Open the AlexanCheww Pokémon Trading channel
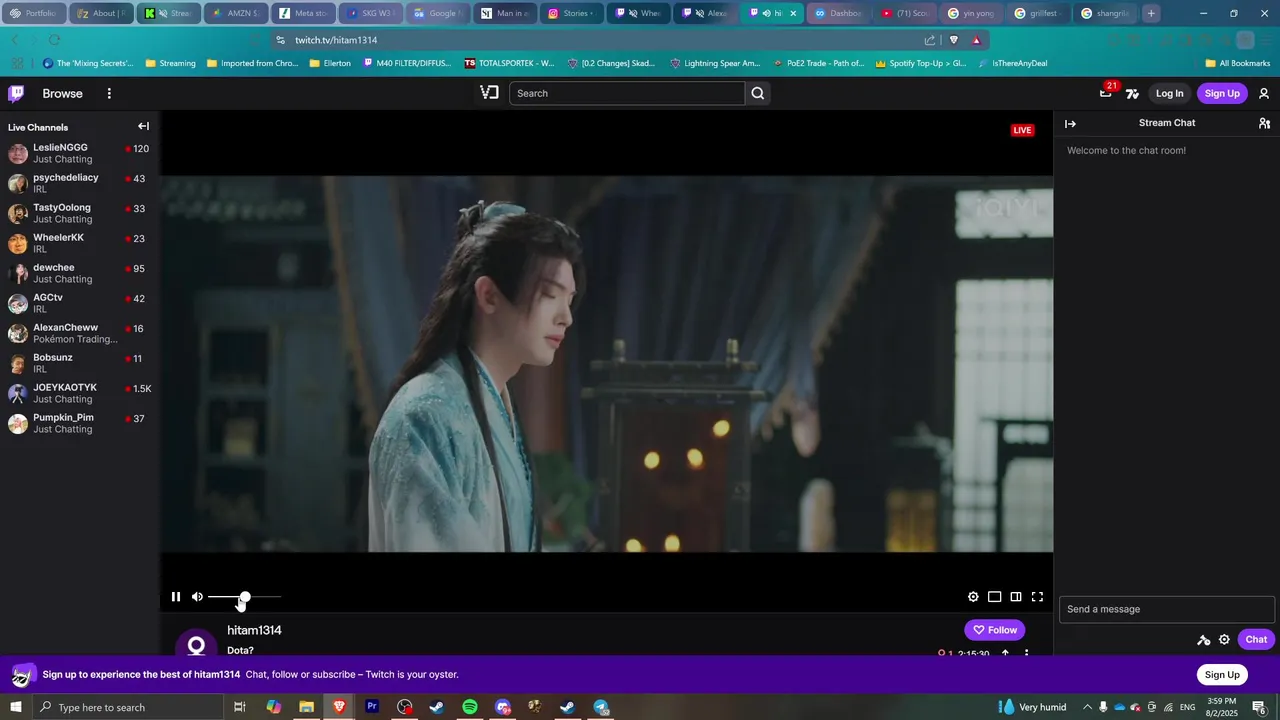The height and width of the screenshot is (720, 1280). (x=80, y=333)
